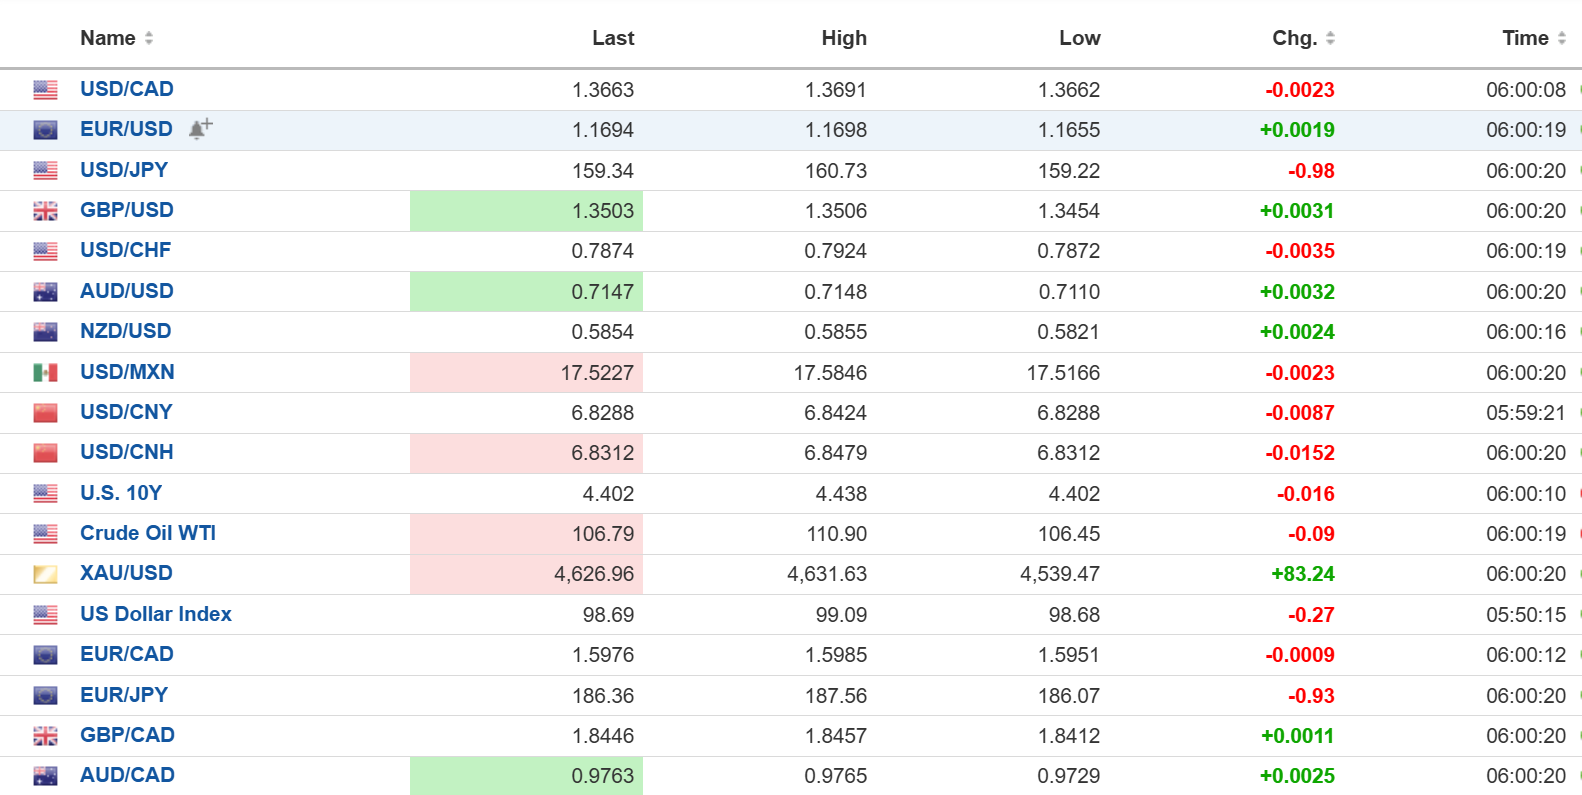
Task: Open the USD/JPY pair link
Action: 124,170
